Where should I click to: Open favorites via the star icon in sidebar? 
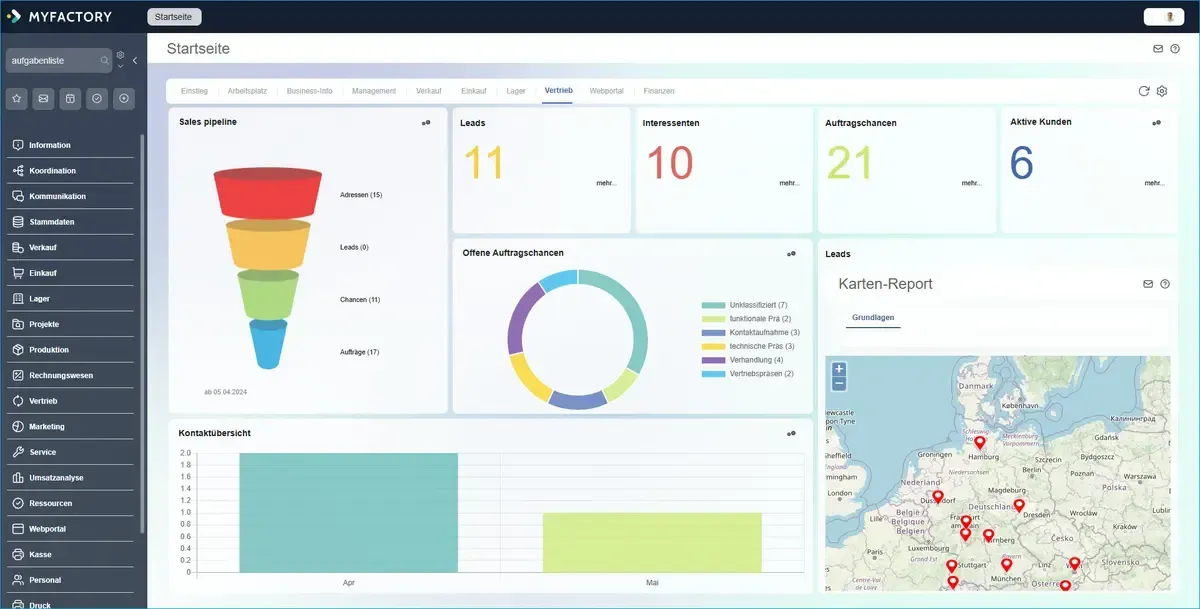[x=18, y=98]
